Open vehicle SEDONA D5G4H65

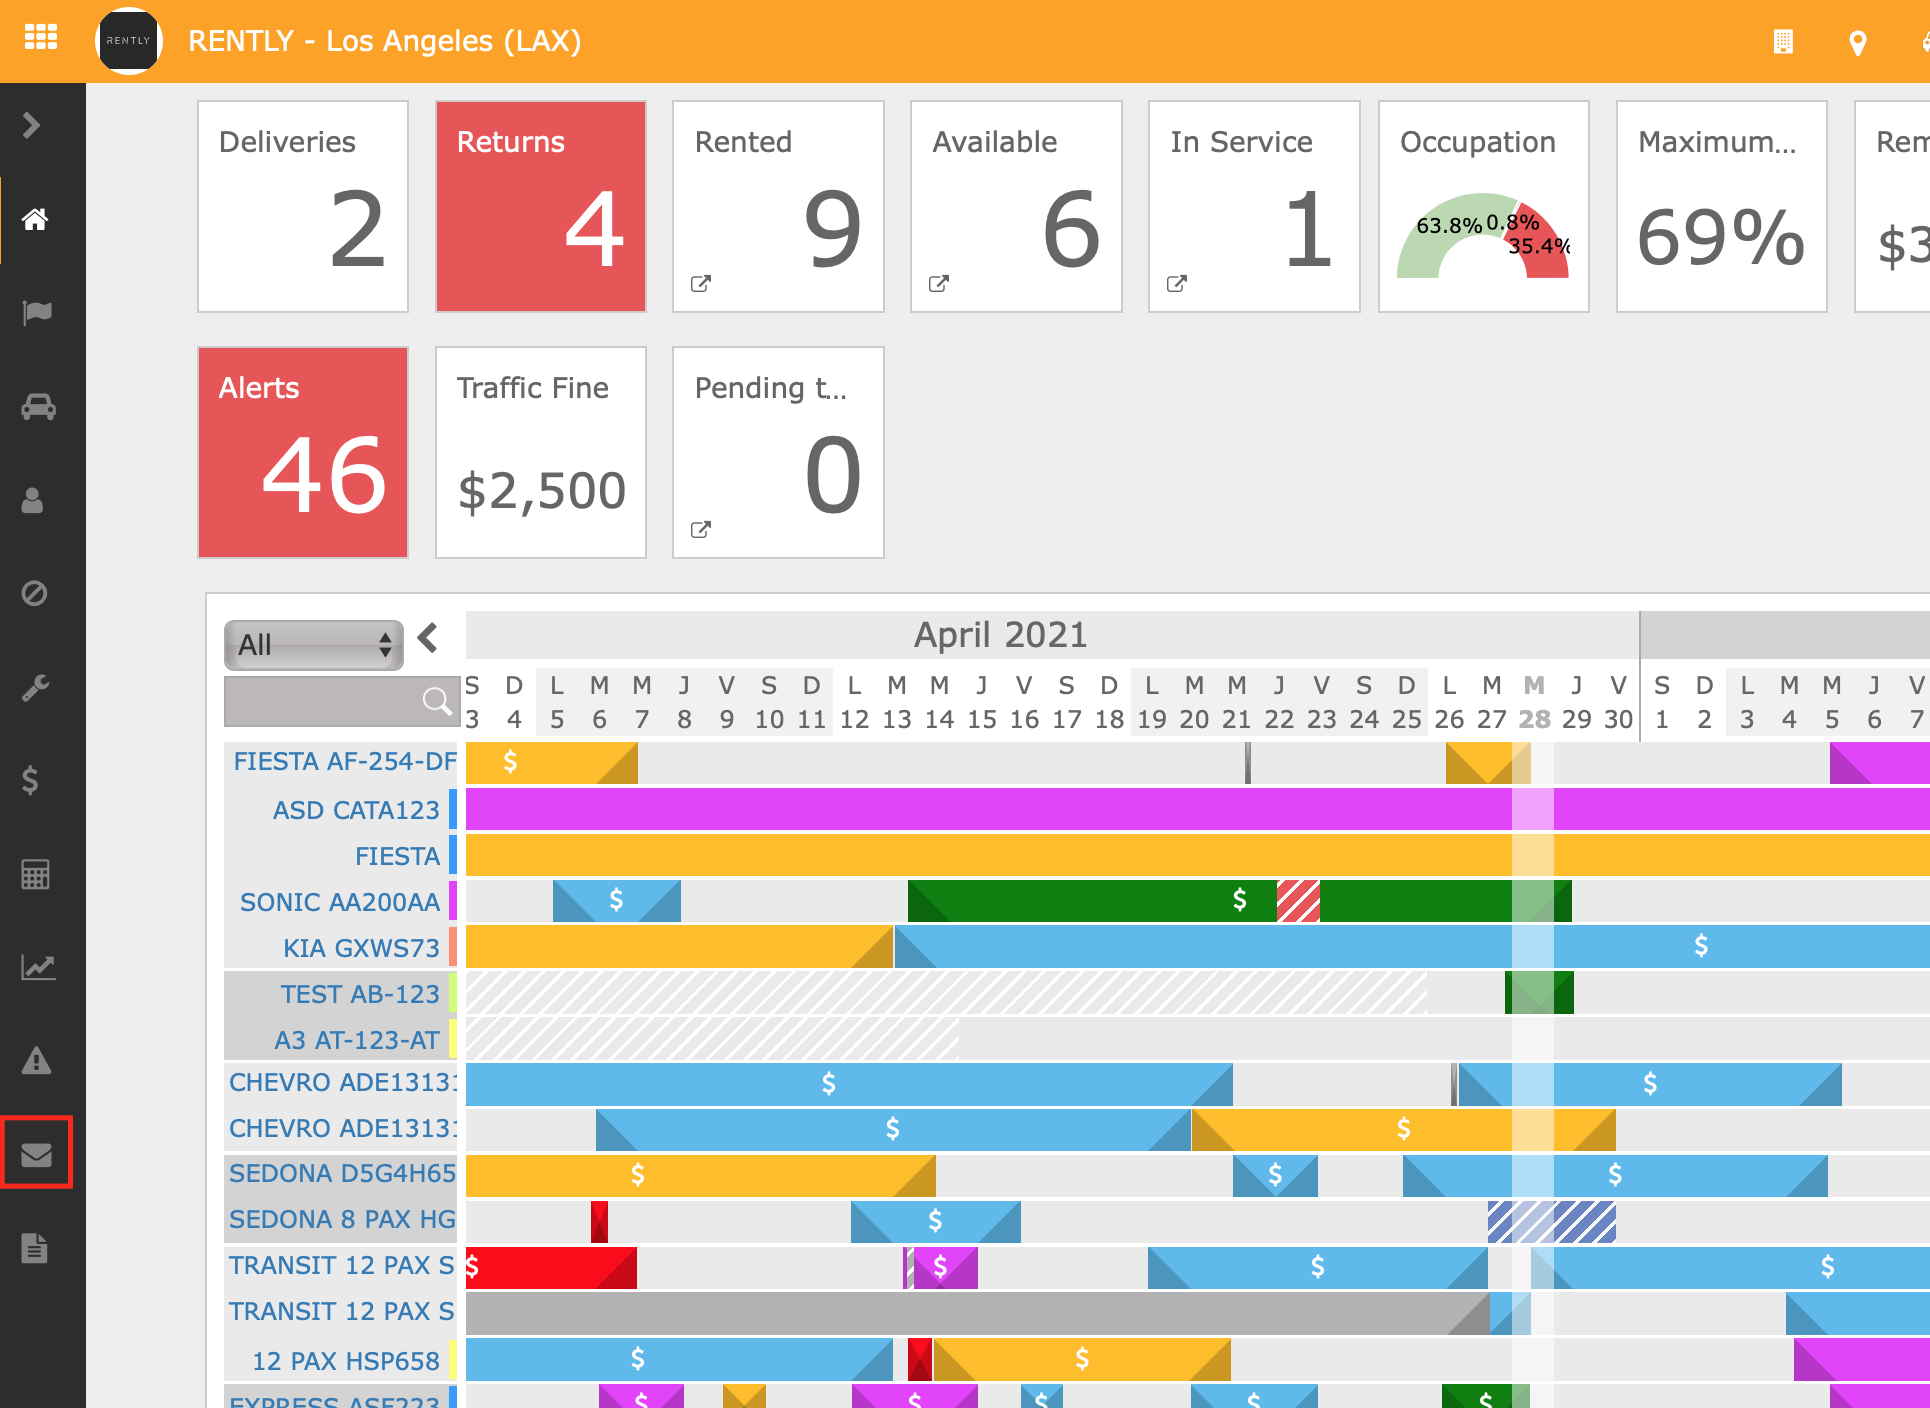click(342, 1173)
